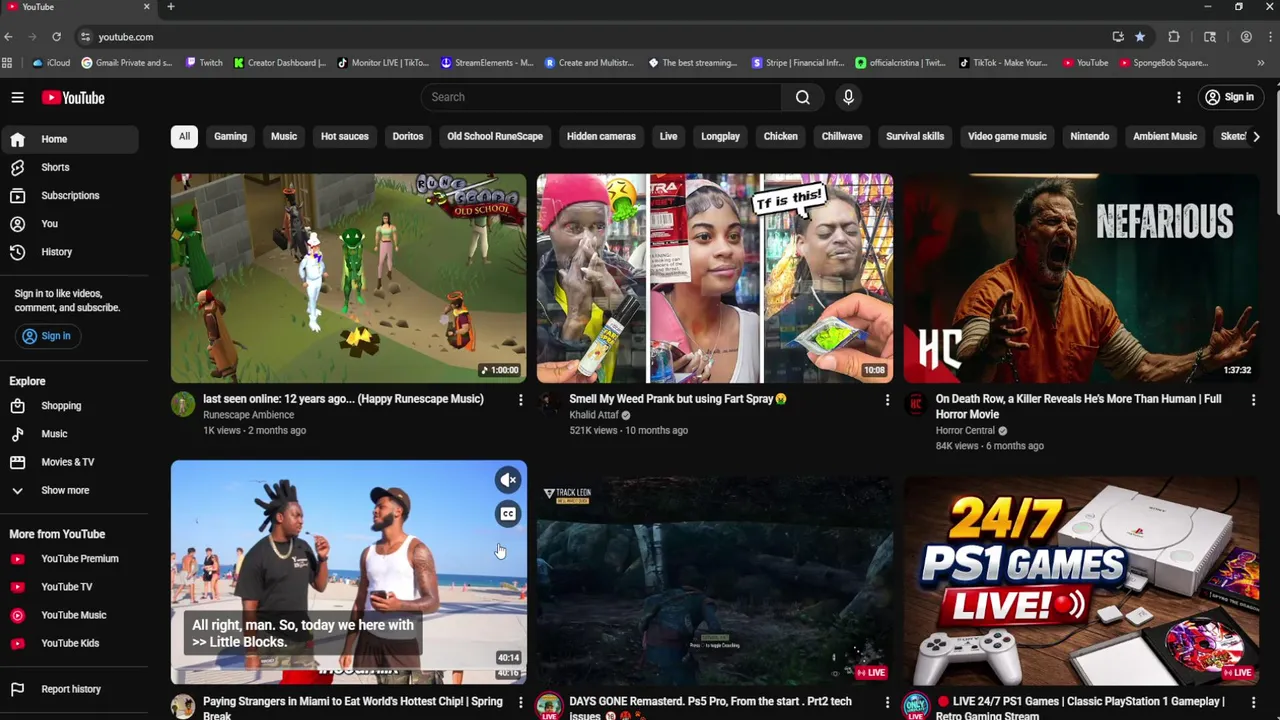The image size is (1280, 720).
Task: Open options menu for Weed Prank video
Action: coord(887,400)
